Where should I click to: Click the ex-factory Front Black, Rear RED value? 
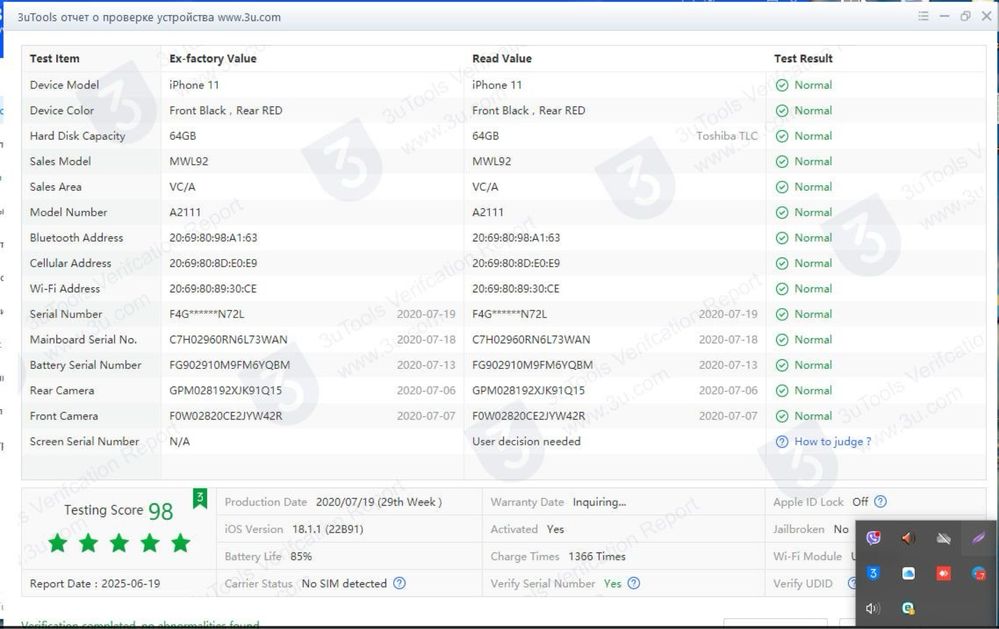coord(226,110)
